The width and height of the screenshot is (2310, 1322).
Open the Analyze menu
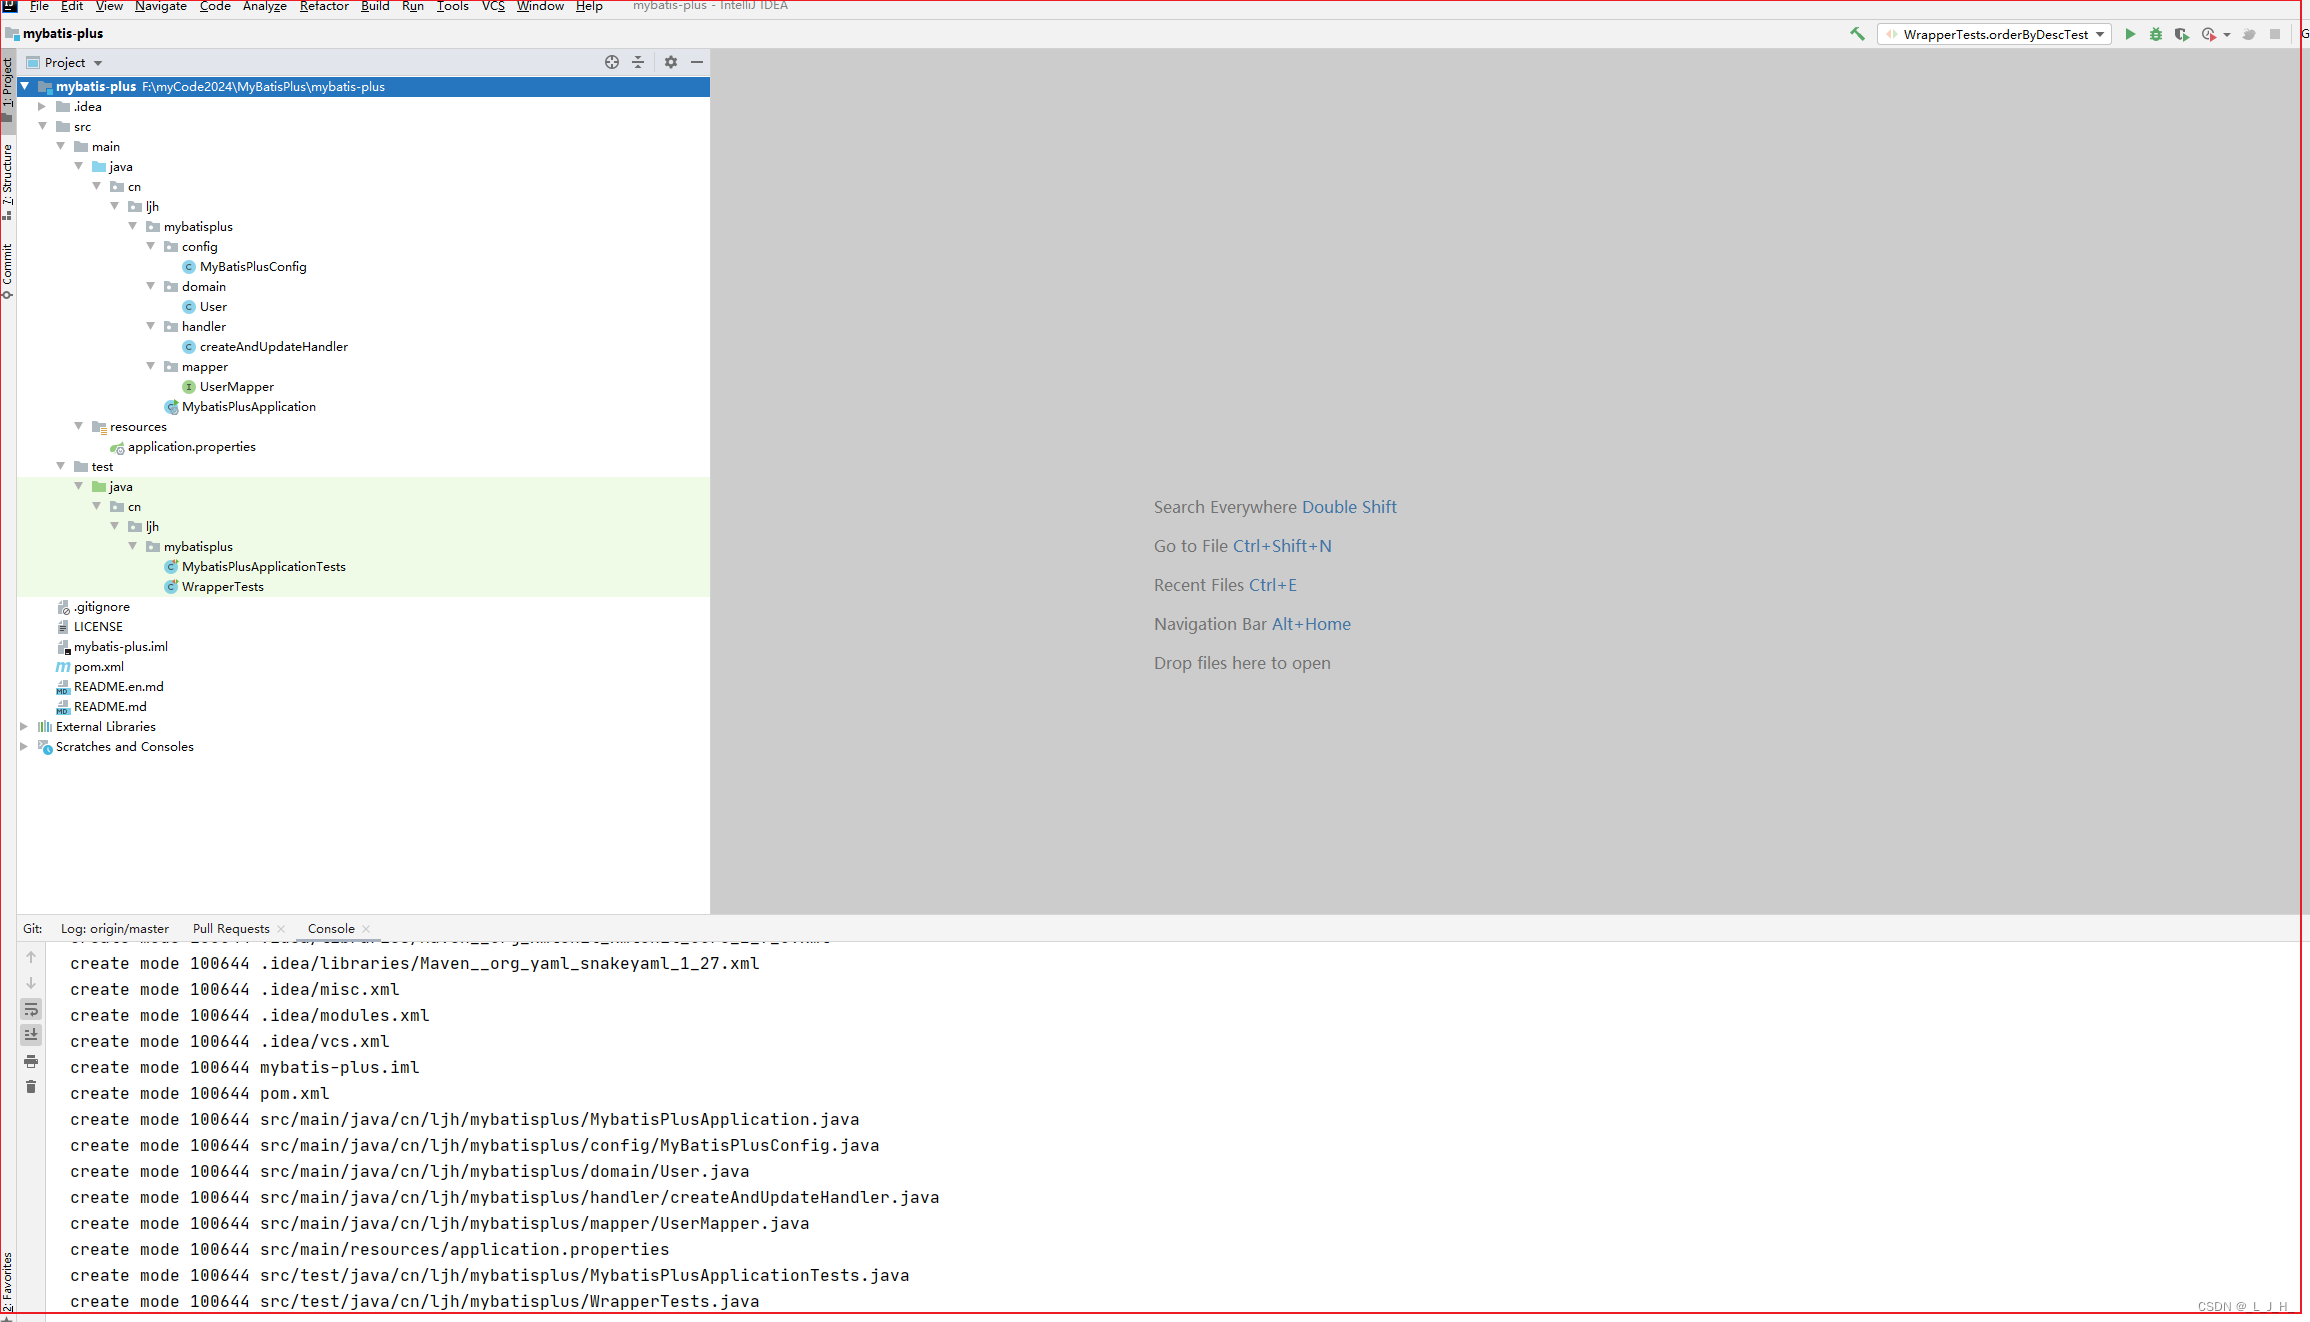265,6
